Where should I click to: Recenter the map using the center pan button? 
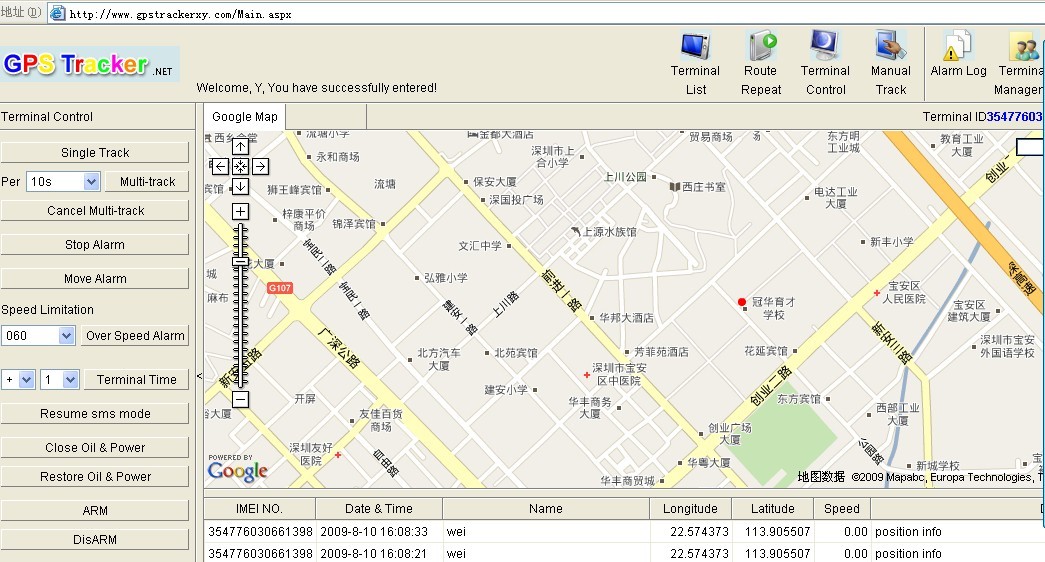[240, 166]
